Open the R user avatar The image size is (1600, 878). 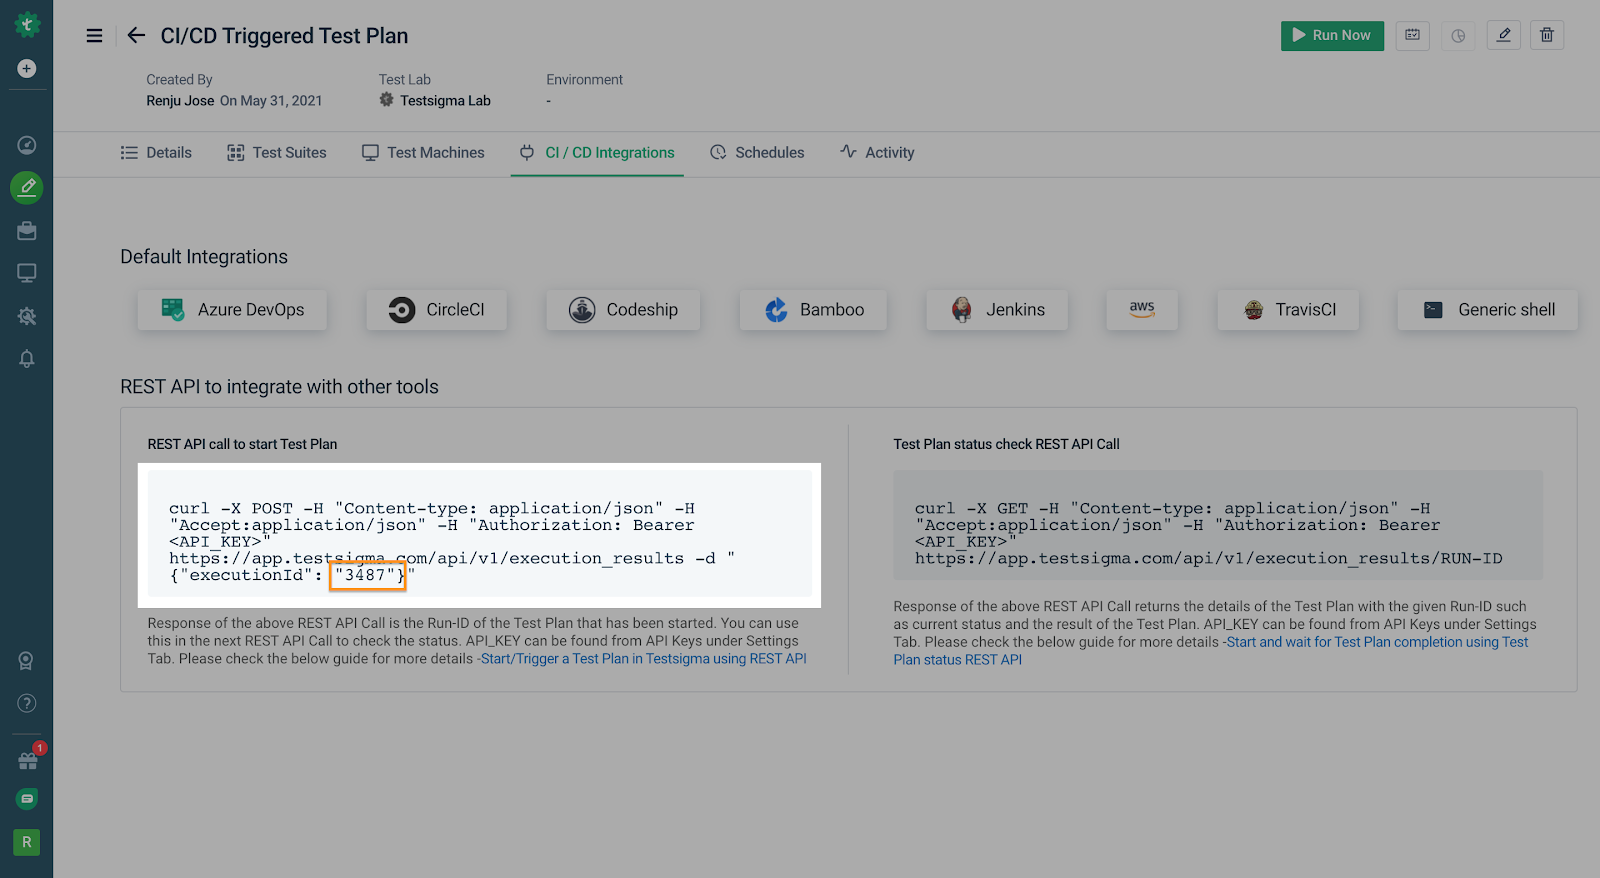(x=27, y=842)
